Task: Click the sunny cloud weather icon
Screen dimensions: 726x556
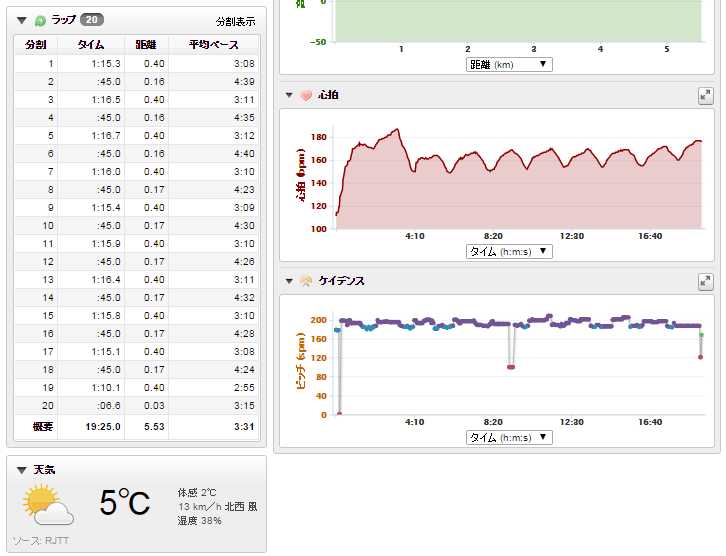Action: click(48, 504)
